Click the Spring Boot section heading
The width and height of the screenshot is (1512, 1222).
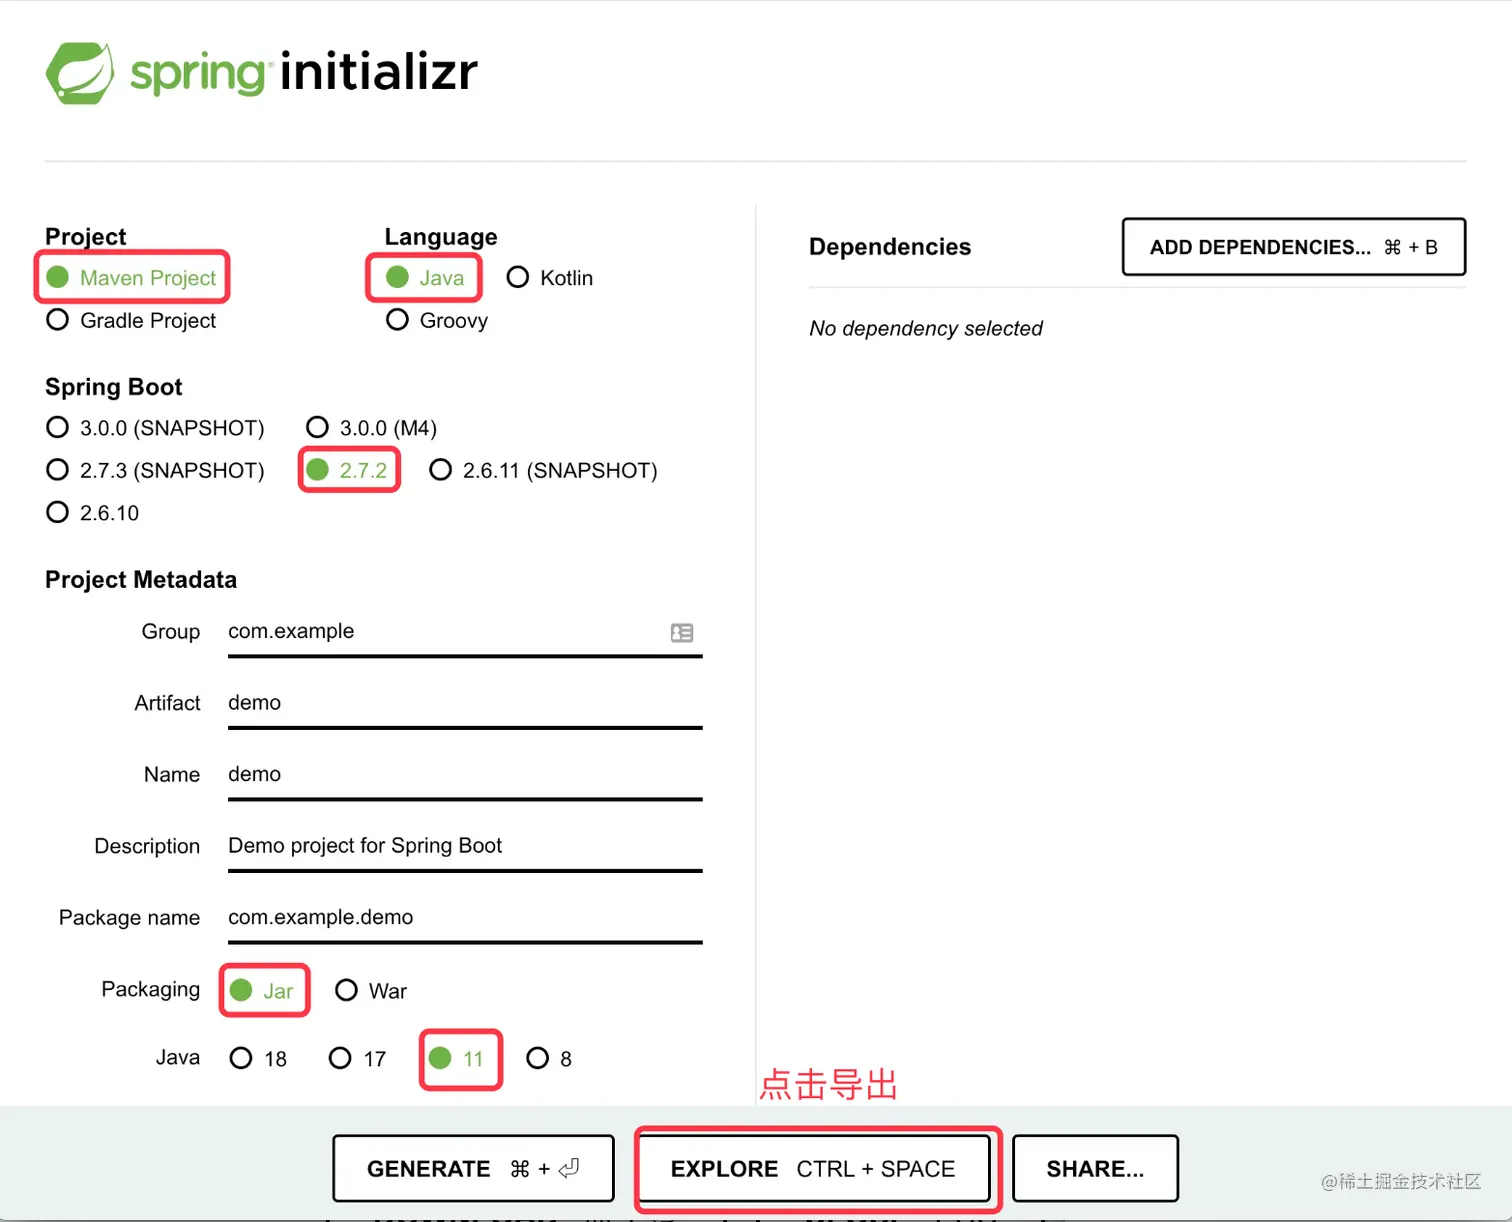[x=114, y=387]
